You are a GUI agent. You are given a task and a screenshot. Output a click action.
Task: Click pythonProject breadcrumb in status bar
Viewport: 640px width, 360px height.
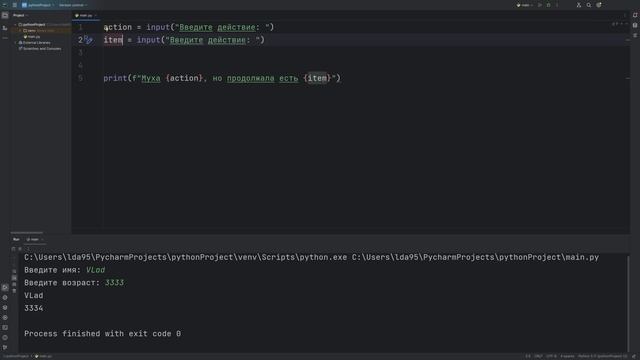pyautogui.click(x=16, y=356)
